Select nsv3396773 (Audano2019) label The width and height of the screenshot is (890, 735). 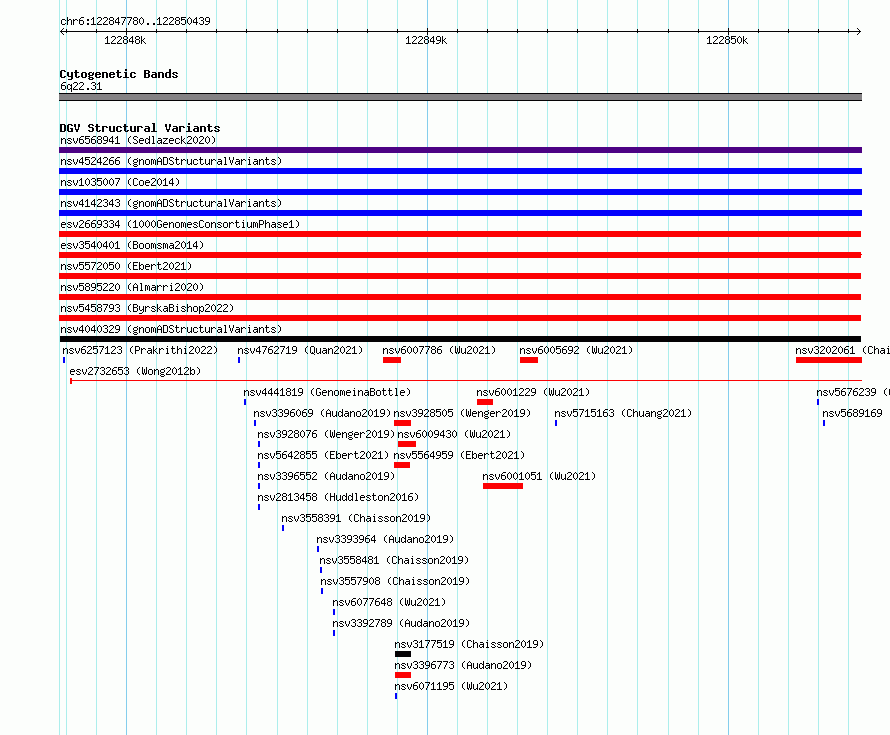463,665
